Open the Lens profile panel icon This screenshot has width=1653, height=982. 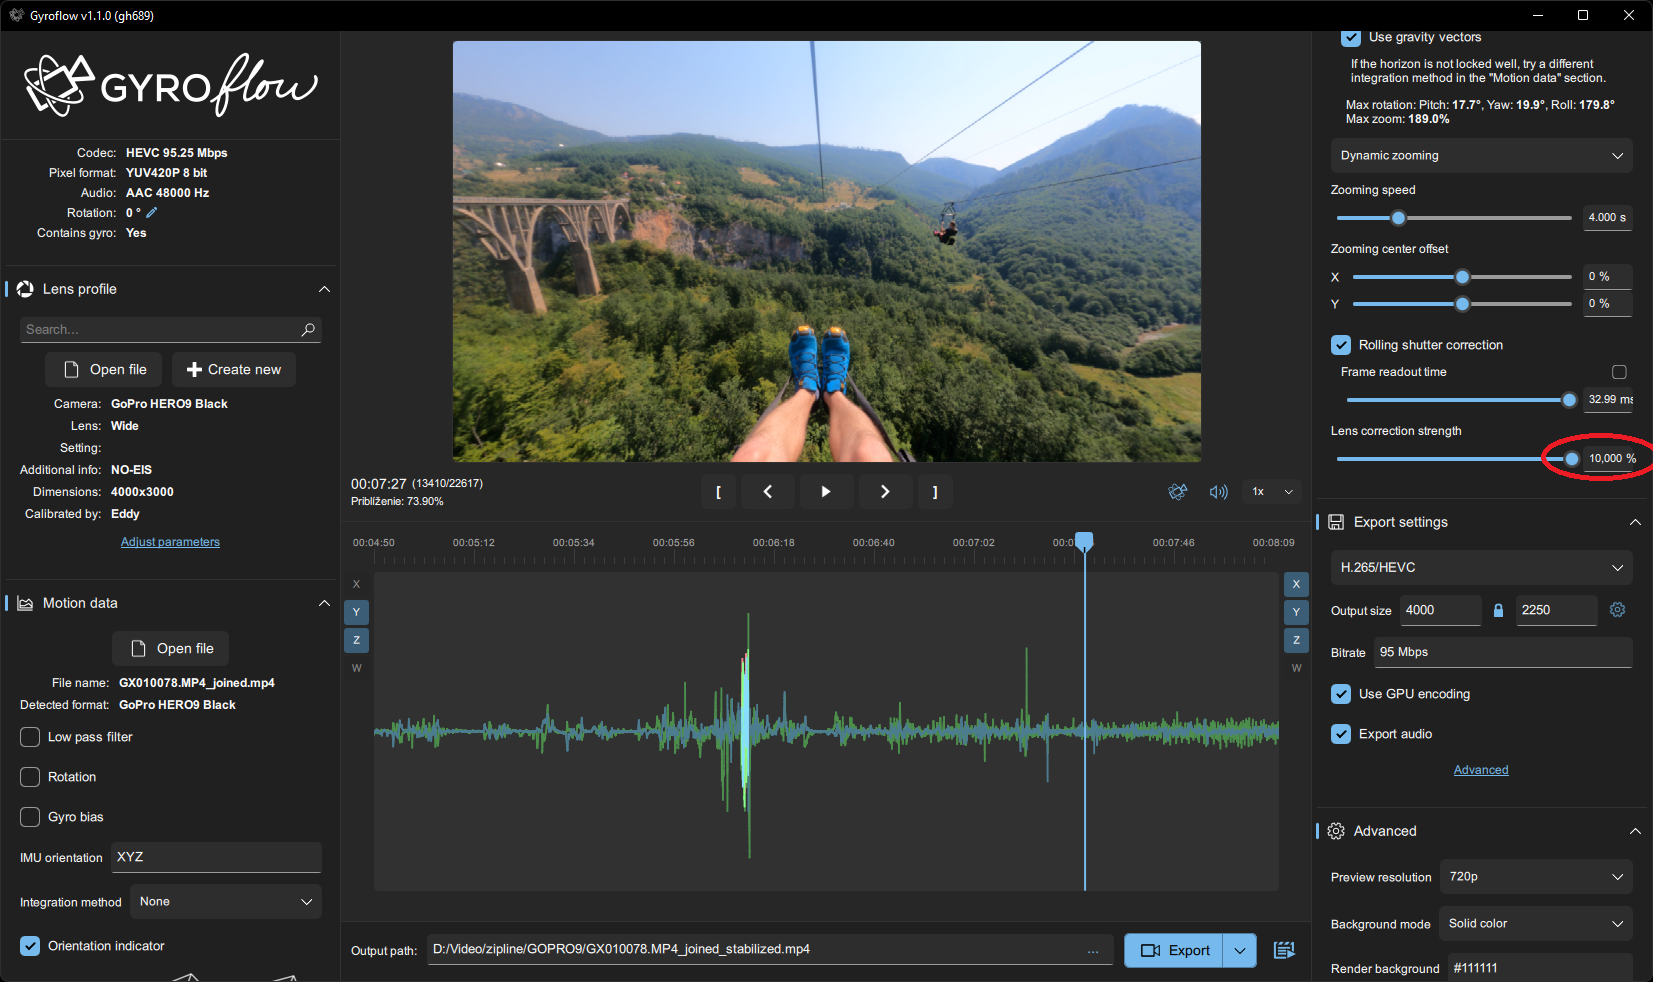(24, 289)
